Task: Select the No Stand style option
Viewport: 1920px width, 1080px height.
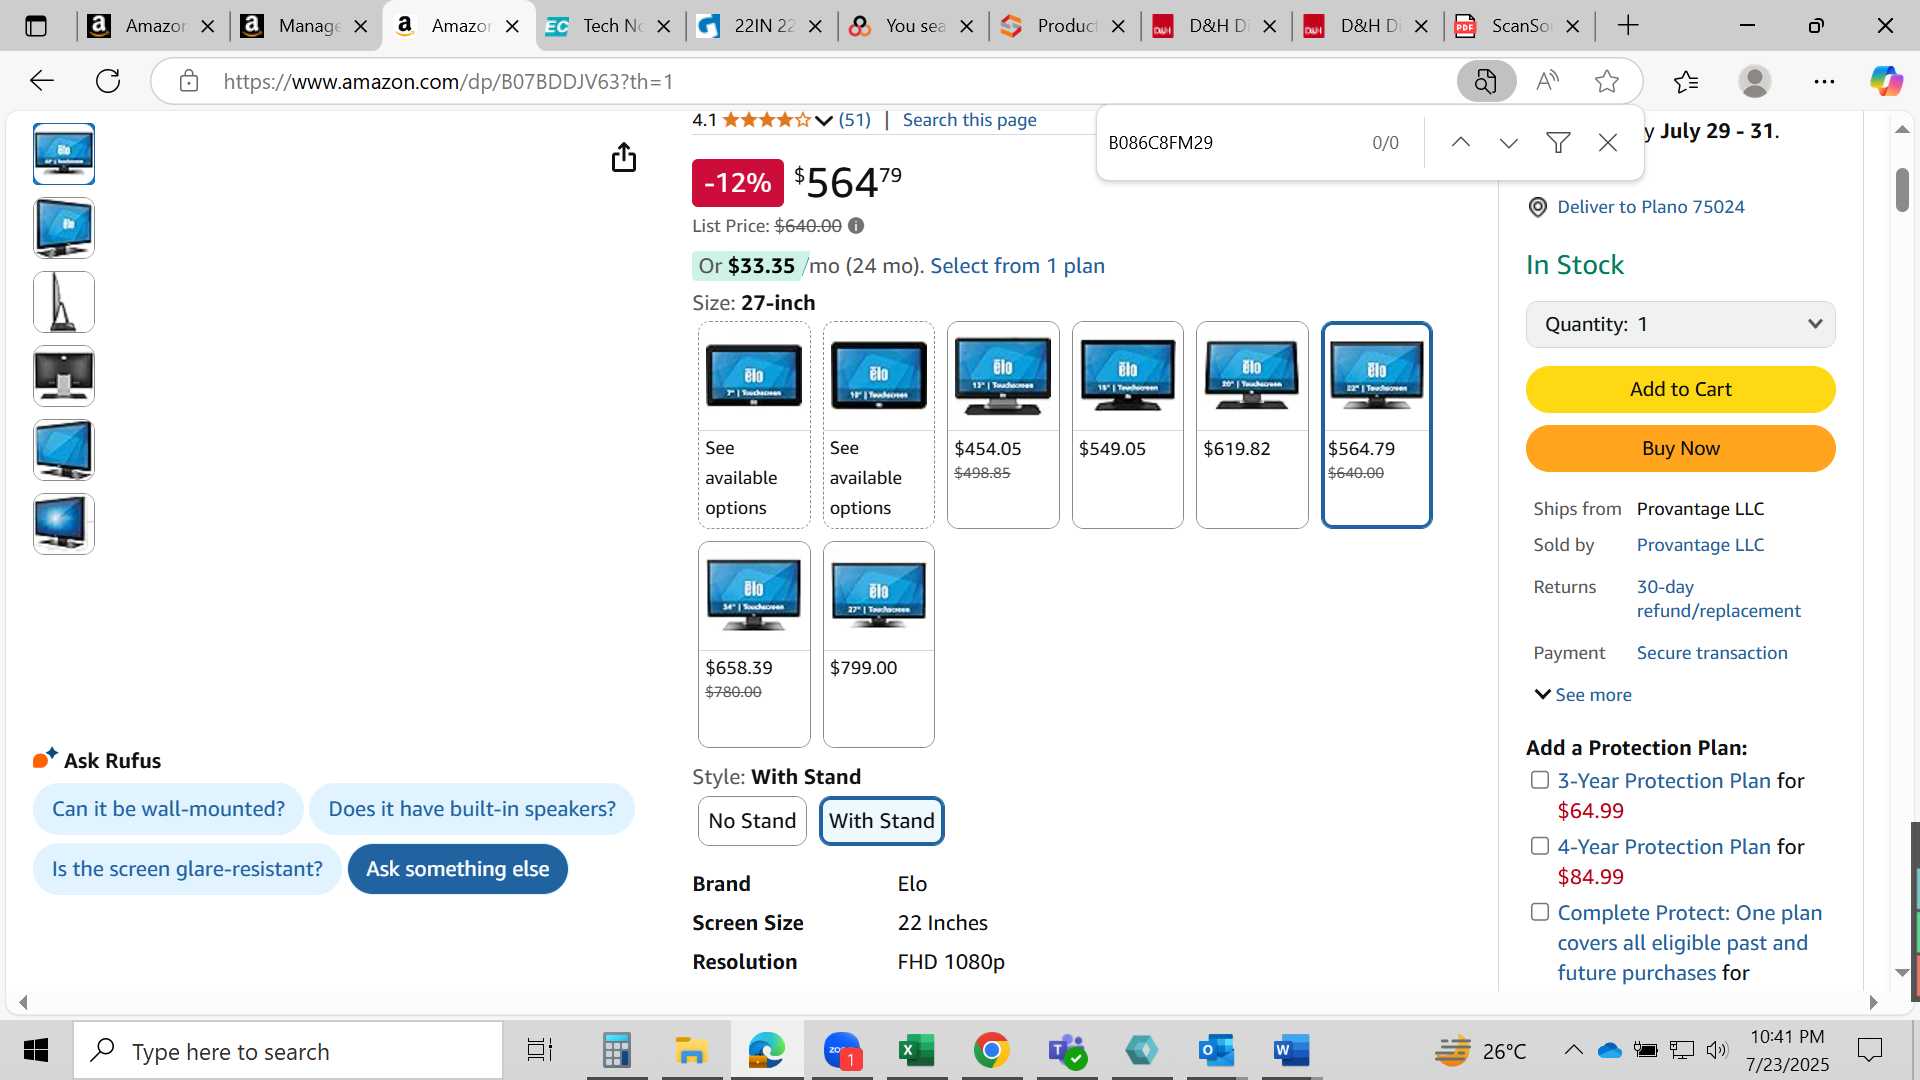Action: pyautogui.click(x=752, y=821)
